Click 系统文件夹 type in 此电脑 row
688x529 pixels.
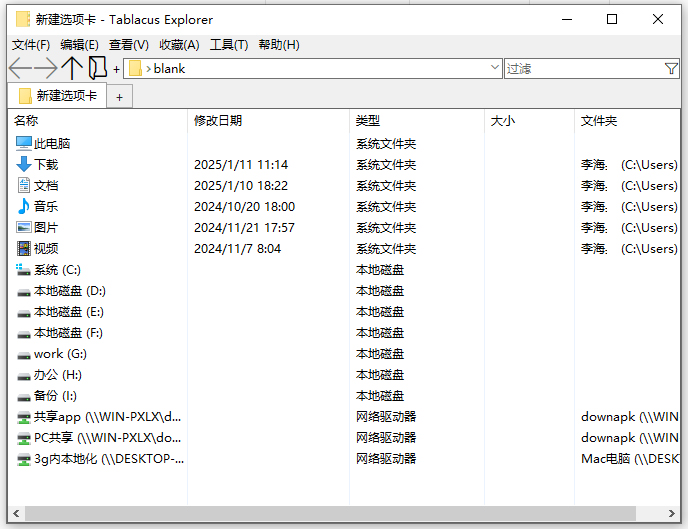[x=386, y=143]
